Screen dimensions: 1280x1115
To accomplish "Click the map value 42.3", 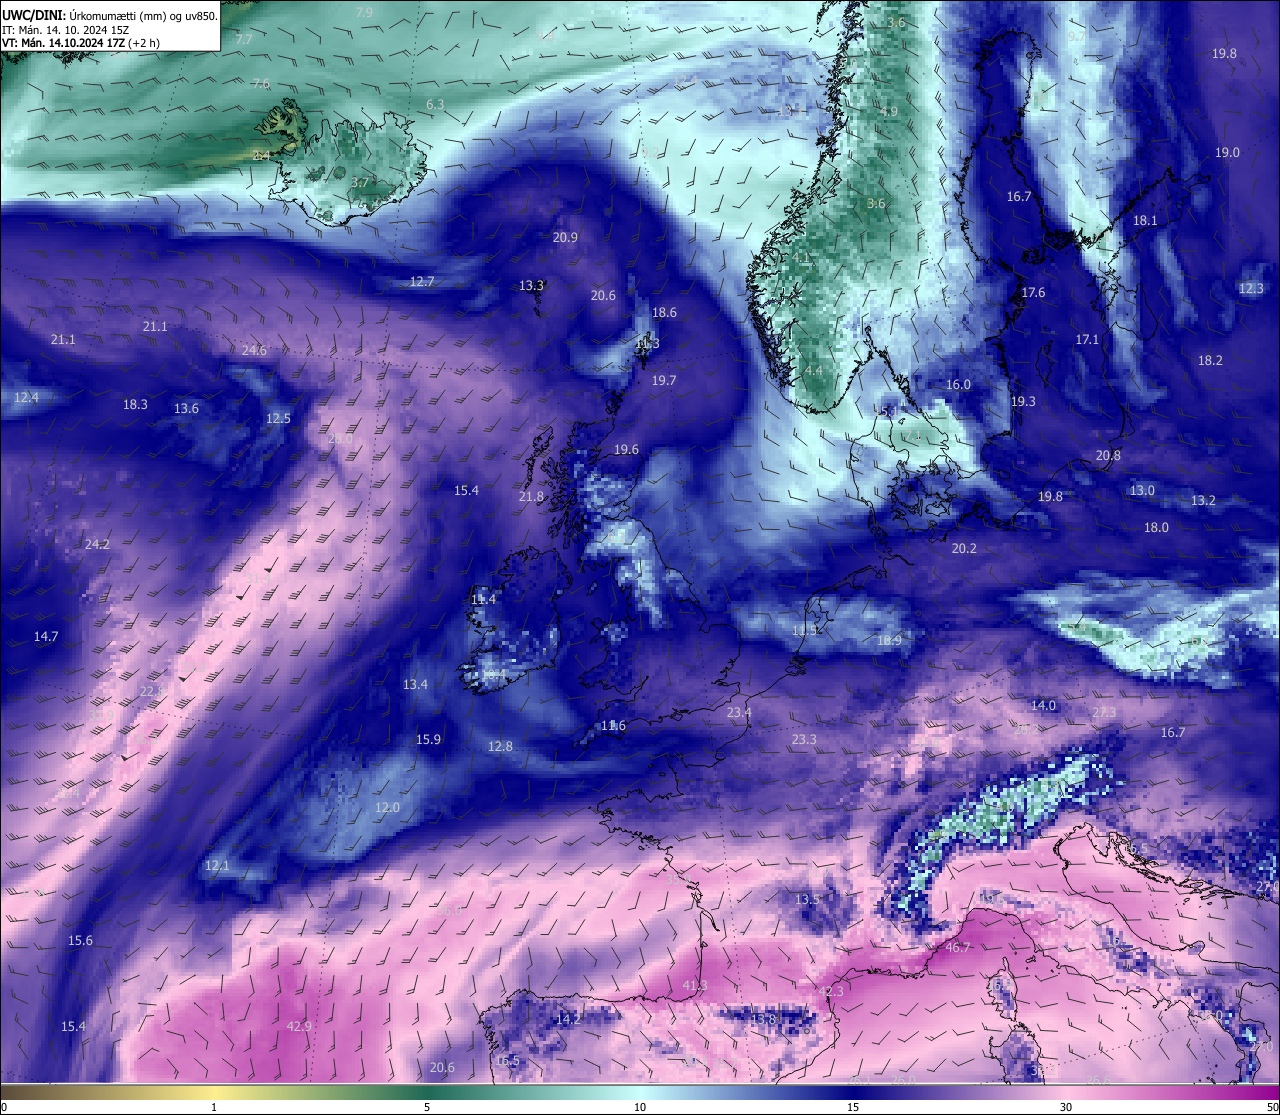I will [831, 991].
